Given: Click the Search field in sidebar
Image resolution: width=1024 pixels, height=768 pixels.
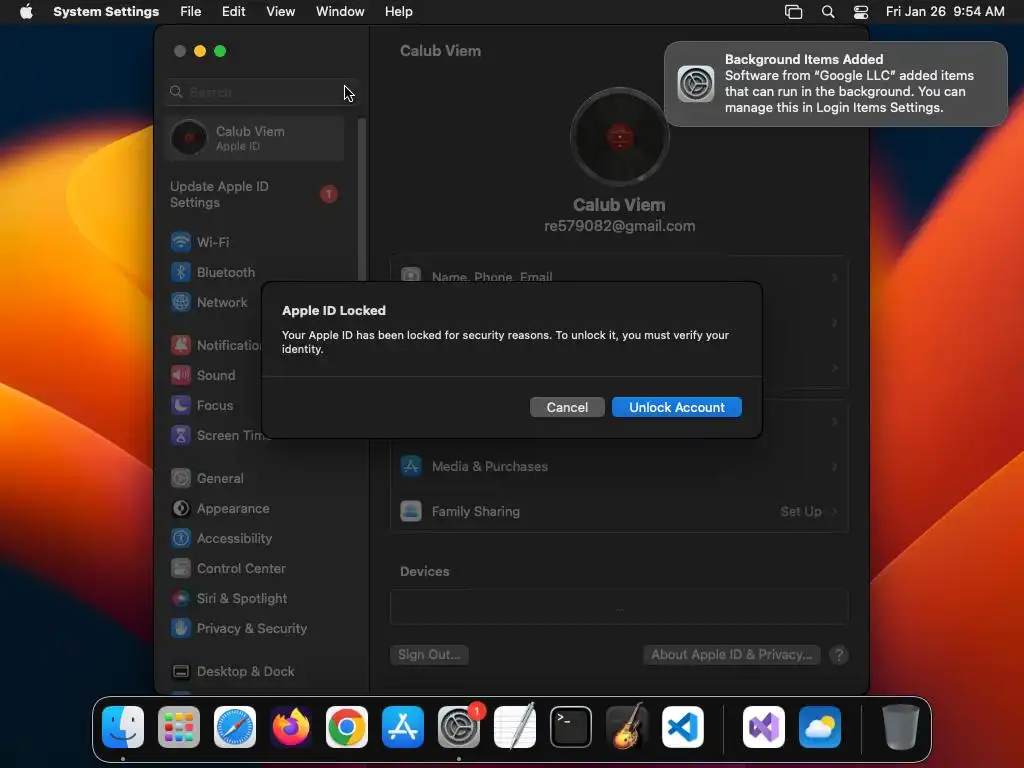Looking at the screenshot, I should tap(261, 92).
